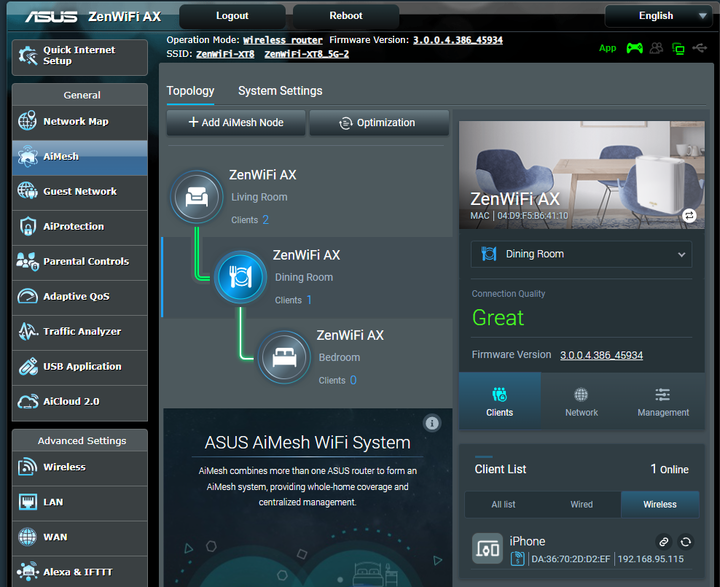Click the ASUS logo
The image size is (720, 587).
(x=51, y=17)
